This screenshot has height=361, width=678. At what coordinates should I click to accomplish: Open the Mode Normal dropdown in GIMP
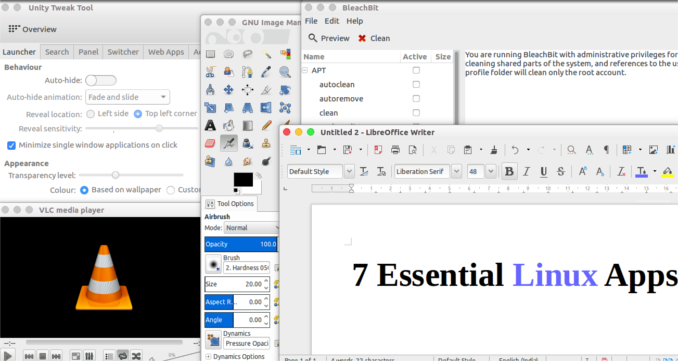tap(252, 228)
